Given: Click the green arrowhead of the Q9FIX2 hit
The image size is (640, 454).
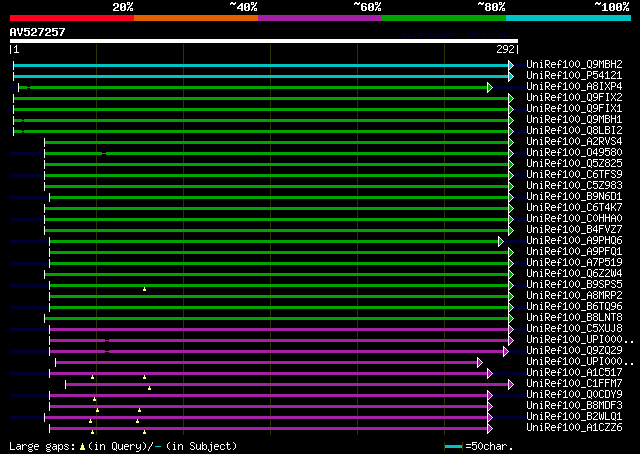Looking at the screenshot, I should pos(511,98).
